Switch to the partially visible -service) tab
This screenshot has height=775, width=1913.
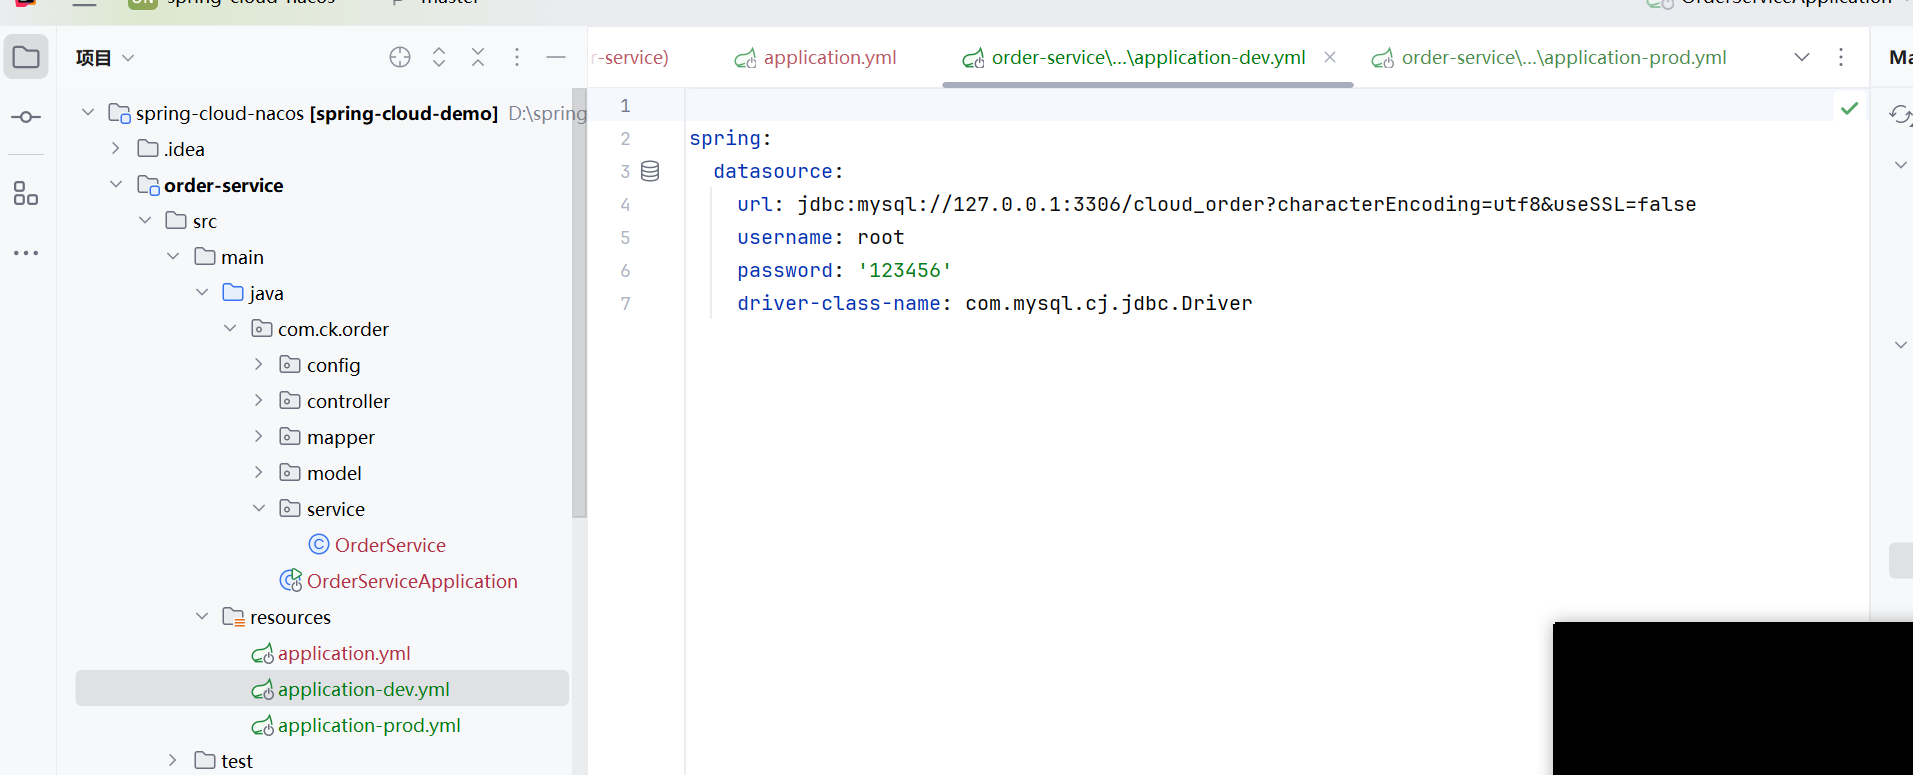click(x=630, y=58)
